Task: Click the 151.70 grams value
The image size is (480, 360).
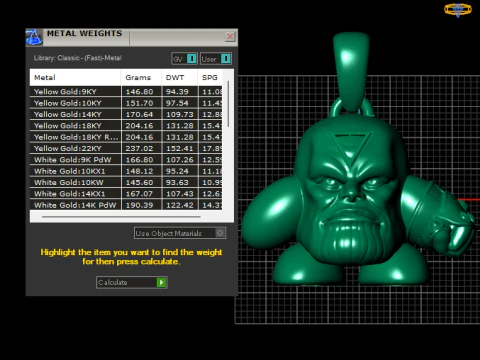Action: pos(139,103)
